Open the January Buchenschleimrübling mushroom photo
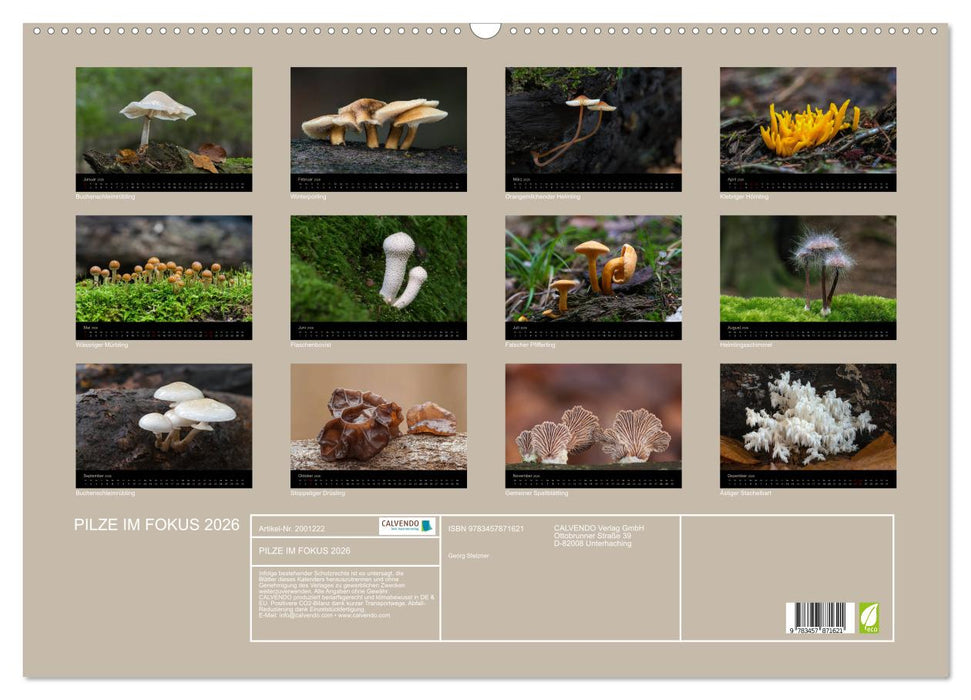Screen dimensions: 971x700 pyautogui.click(x=164, y=121)
